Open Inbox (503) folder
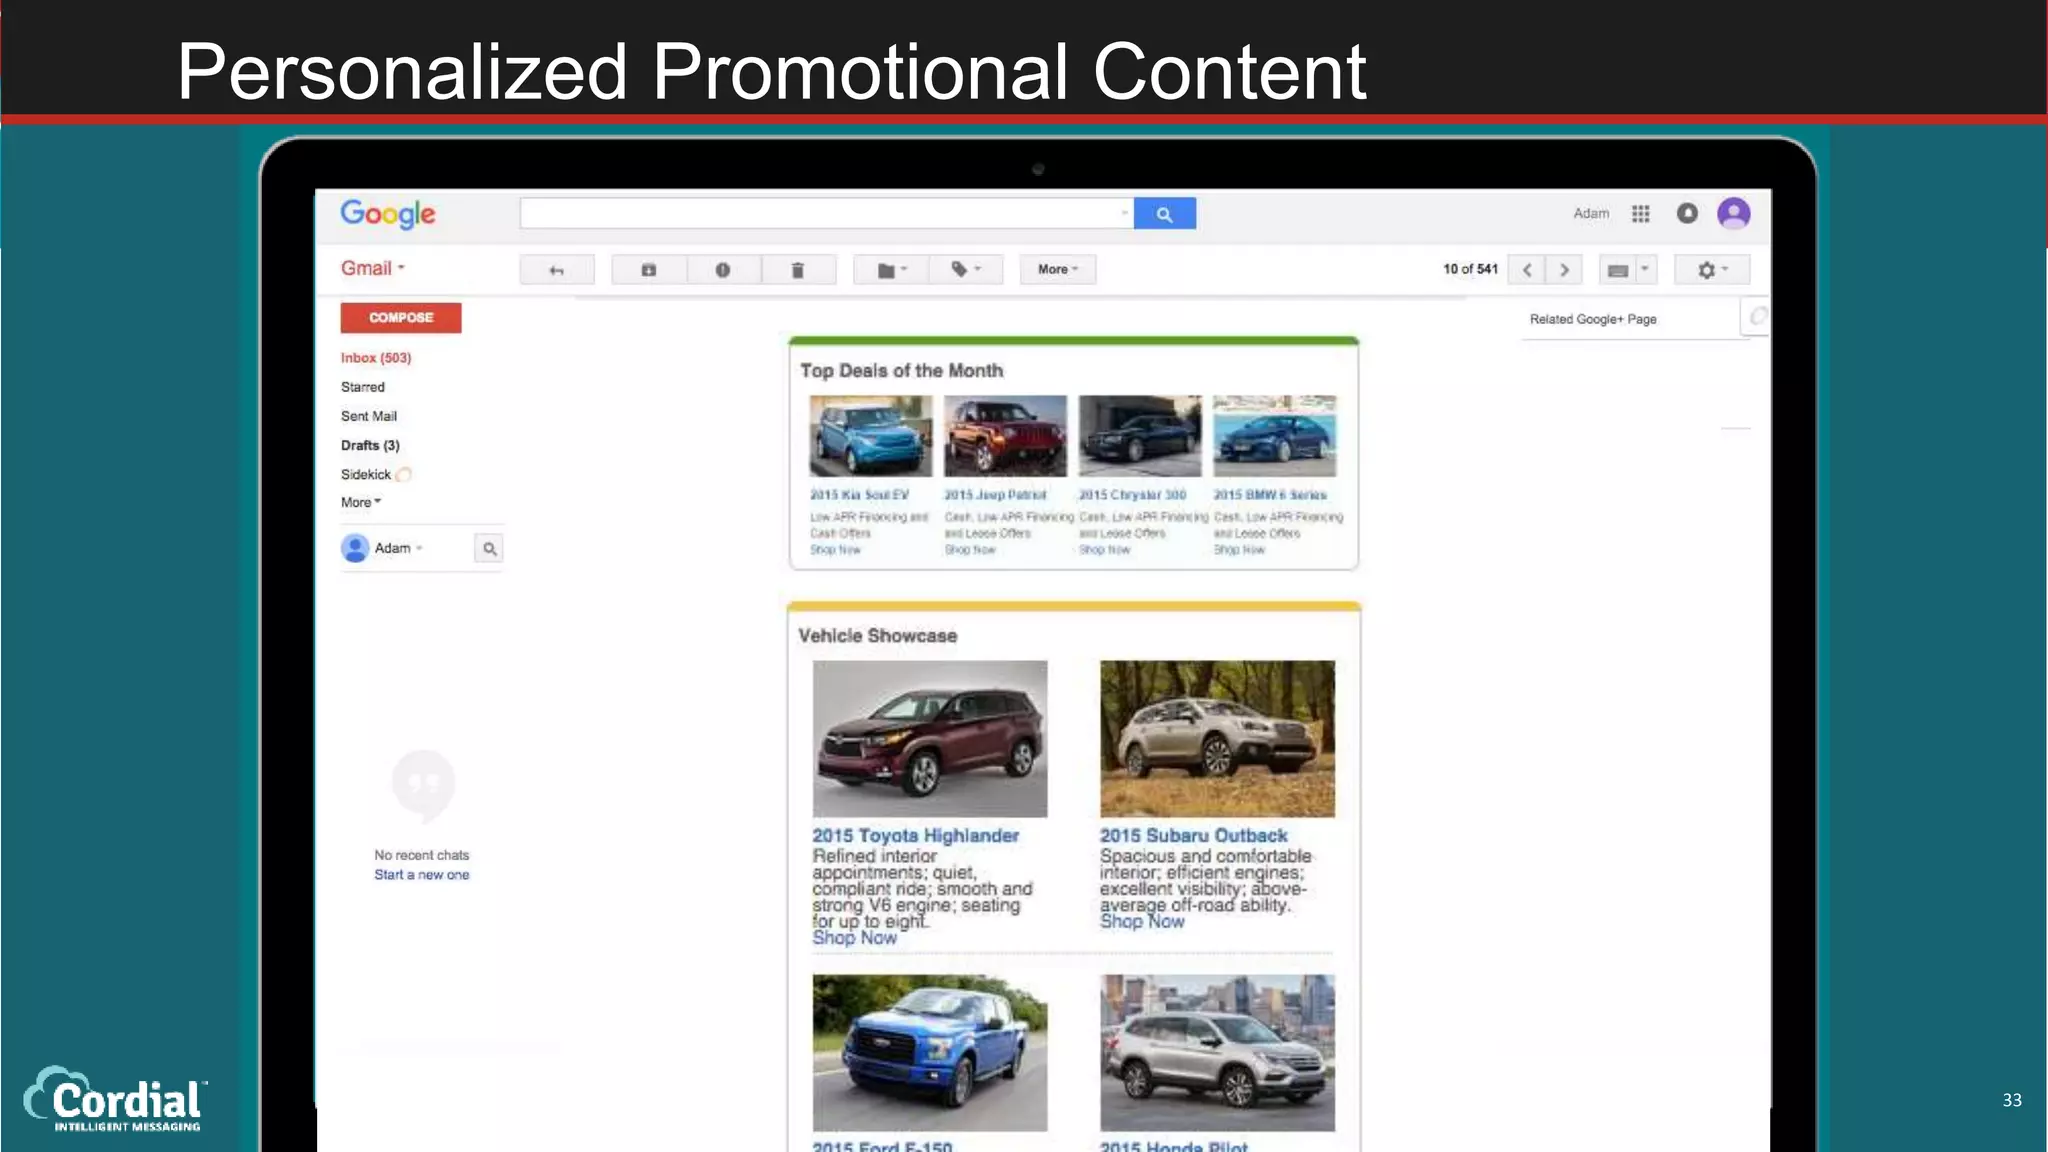 click(376, 358)
